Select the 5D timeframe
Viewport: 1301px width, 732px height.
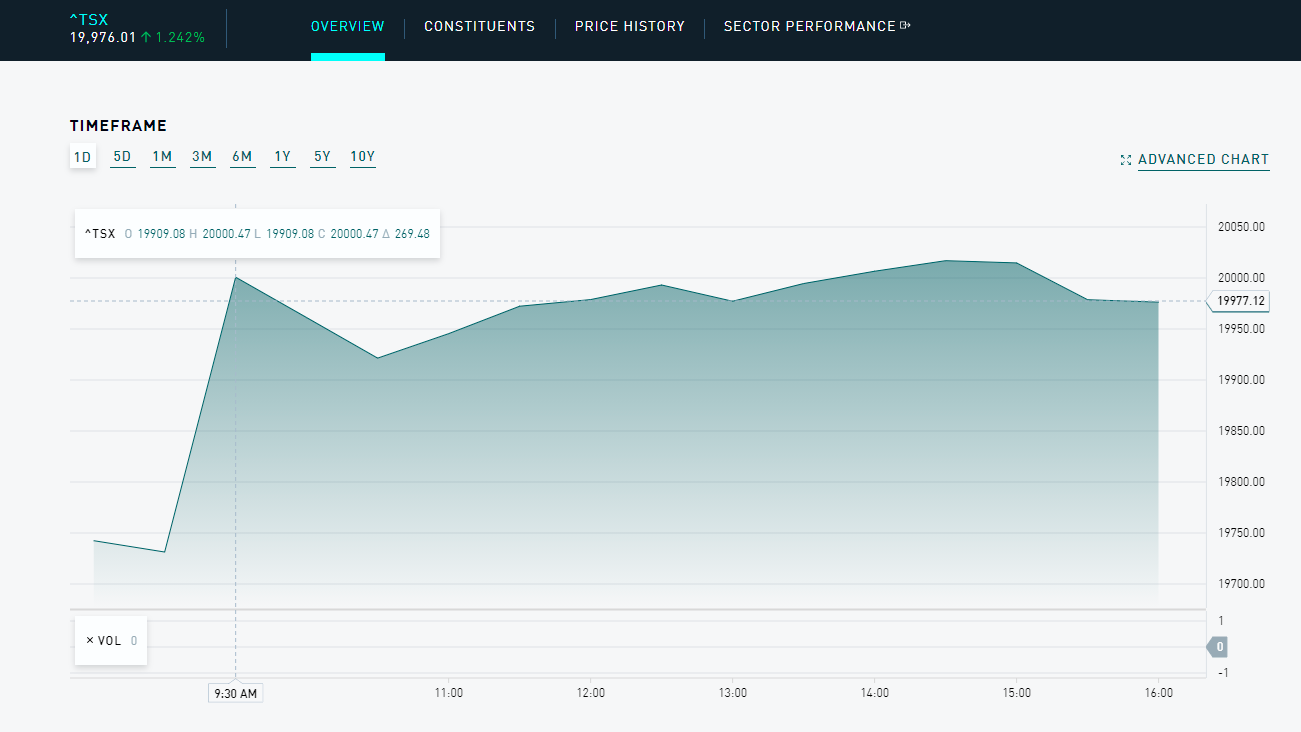tap(122, 157)
